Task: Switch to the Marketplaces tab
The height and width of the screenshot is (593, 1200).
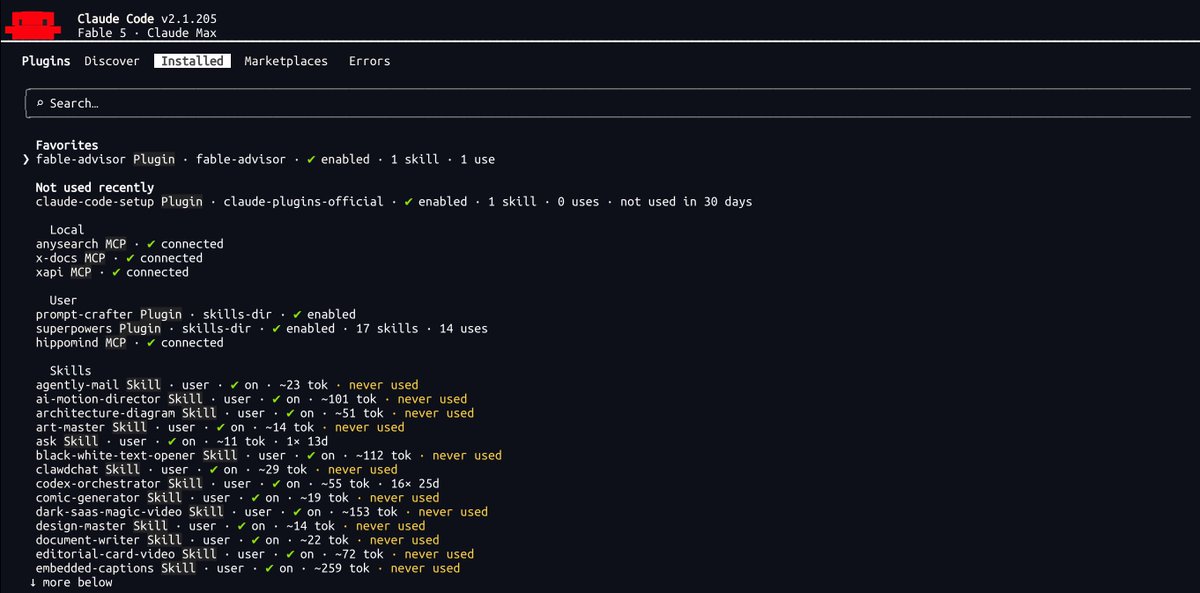Action: [x=286, y=61]
